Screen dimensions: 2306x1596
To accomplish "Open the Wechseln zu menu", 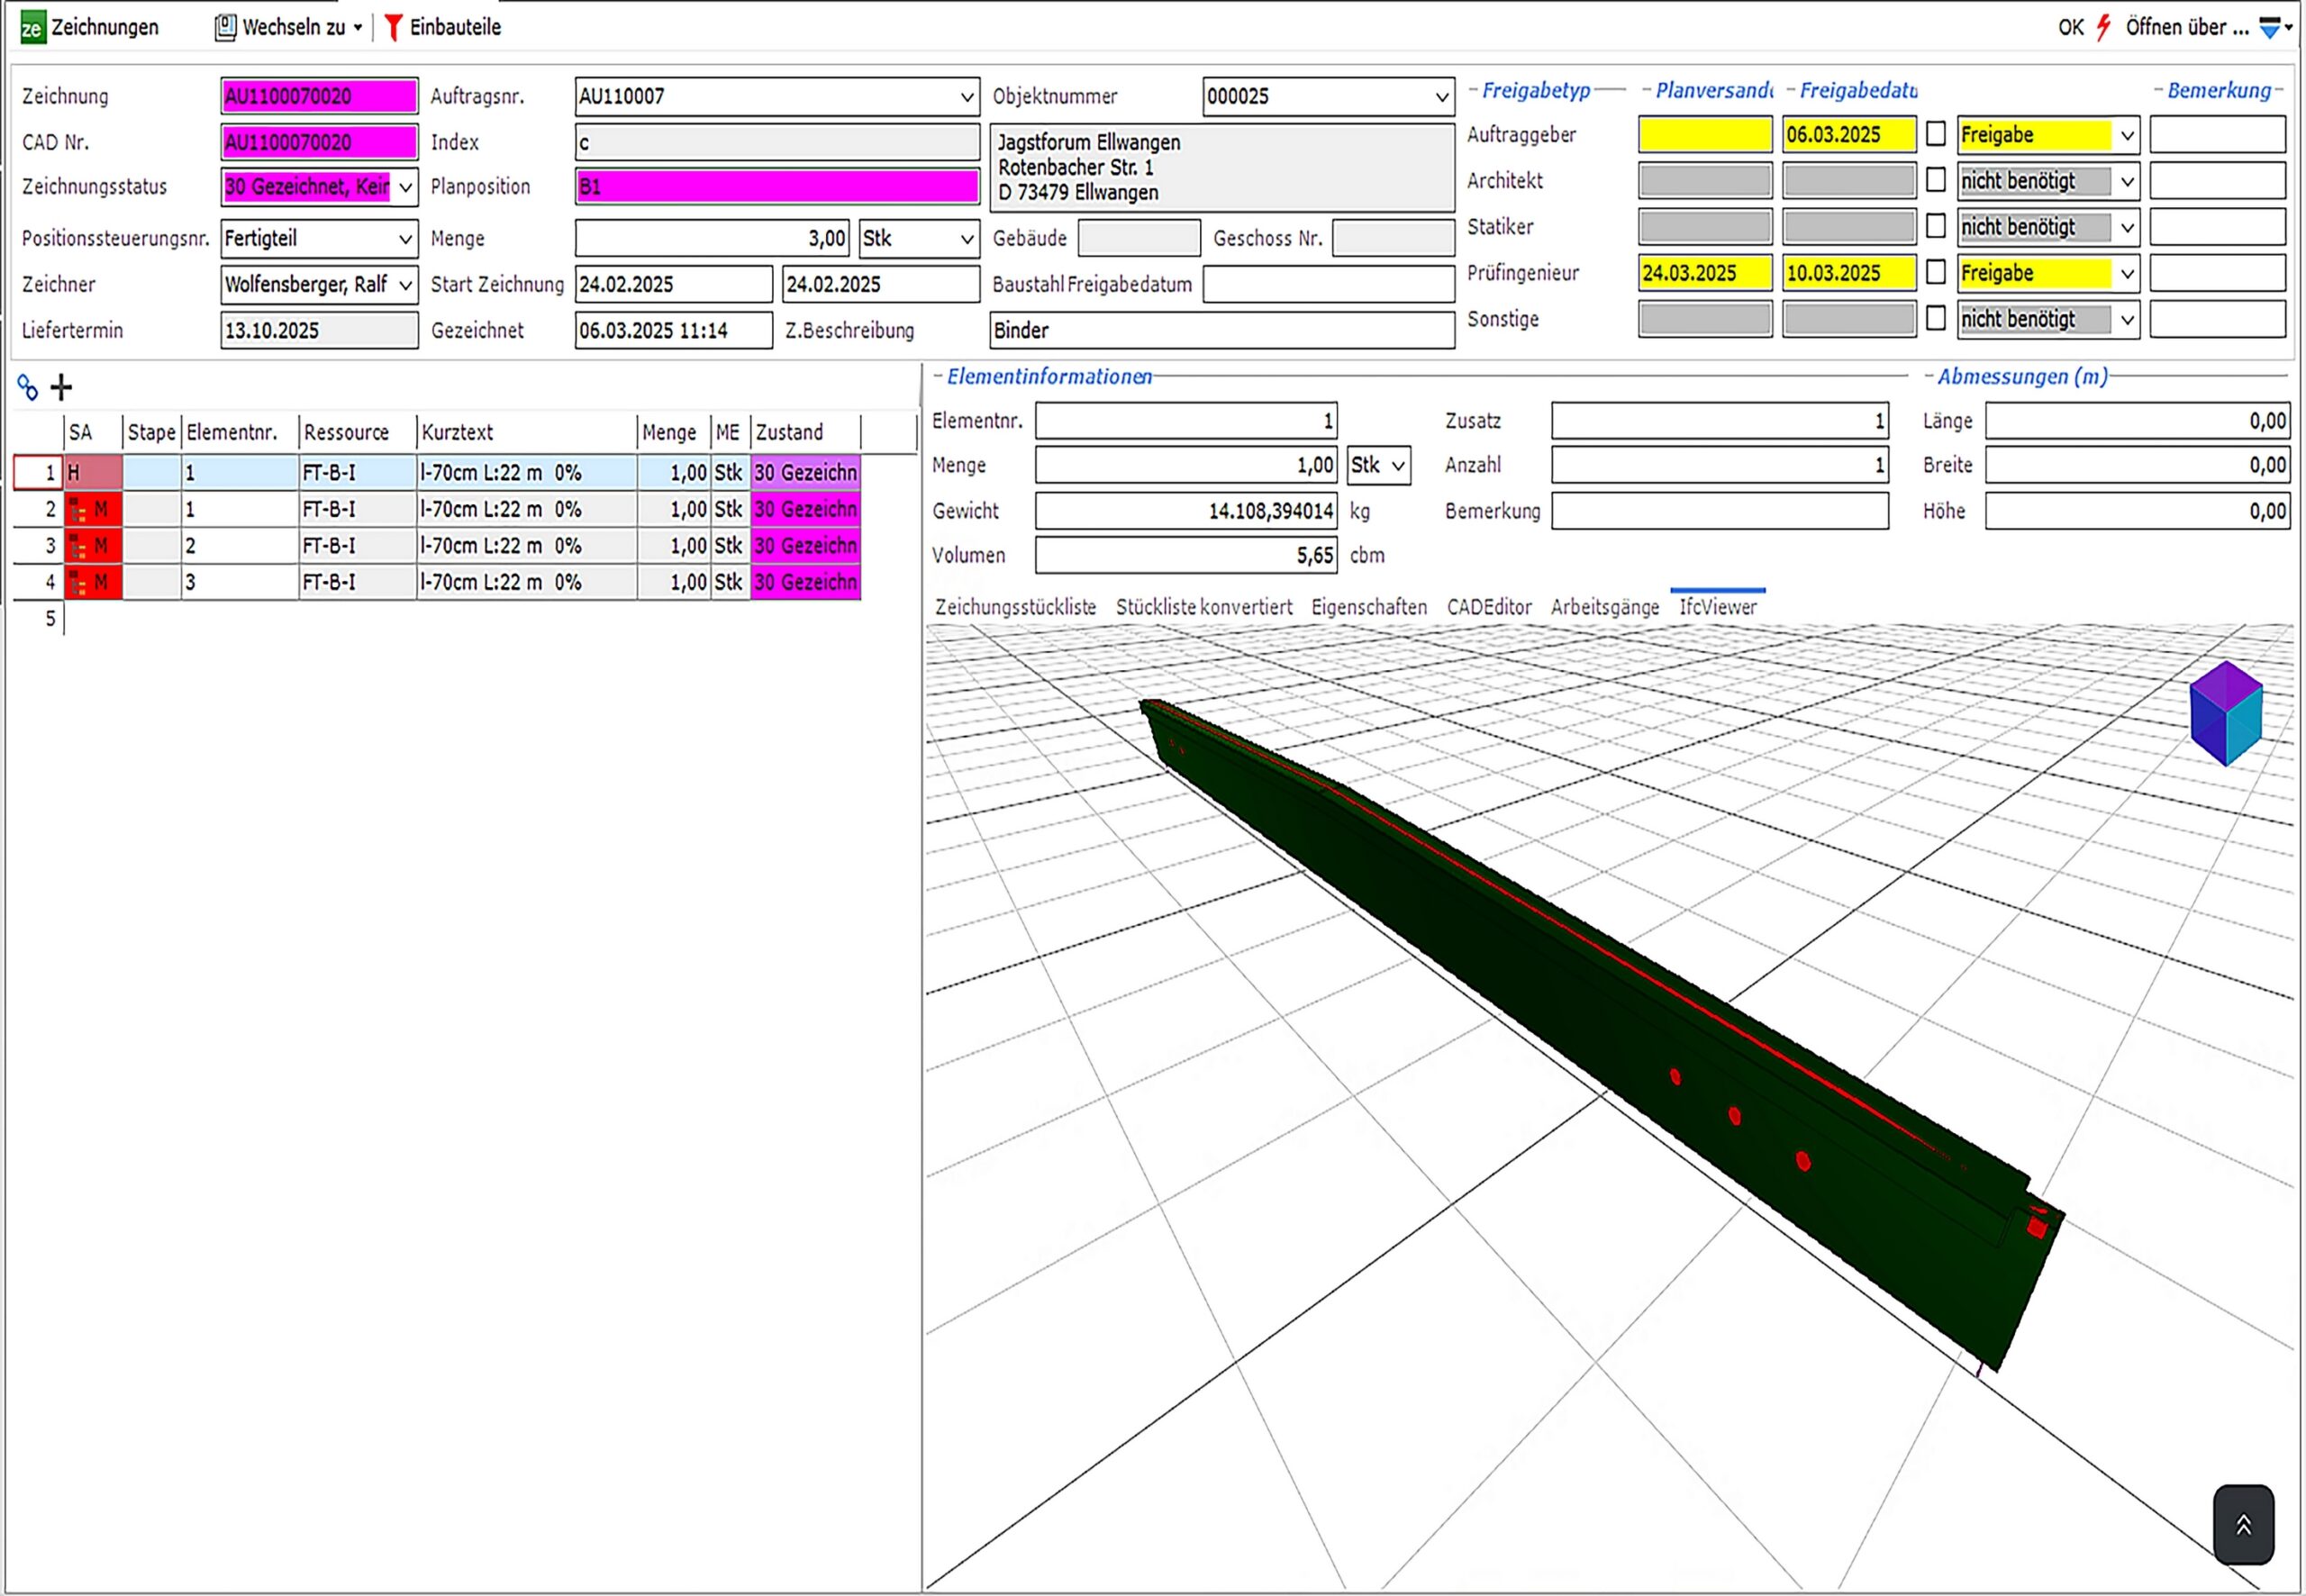I will pyautogui.click(x=293, y=27).
